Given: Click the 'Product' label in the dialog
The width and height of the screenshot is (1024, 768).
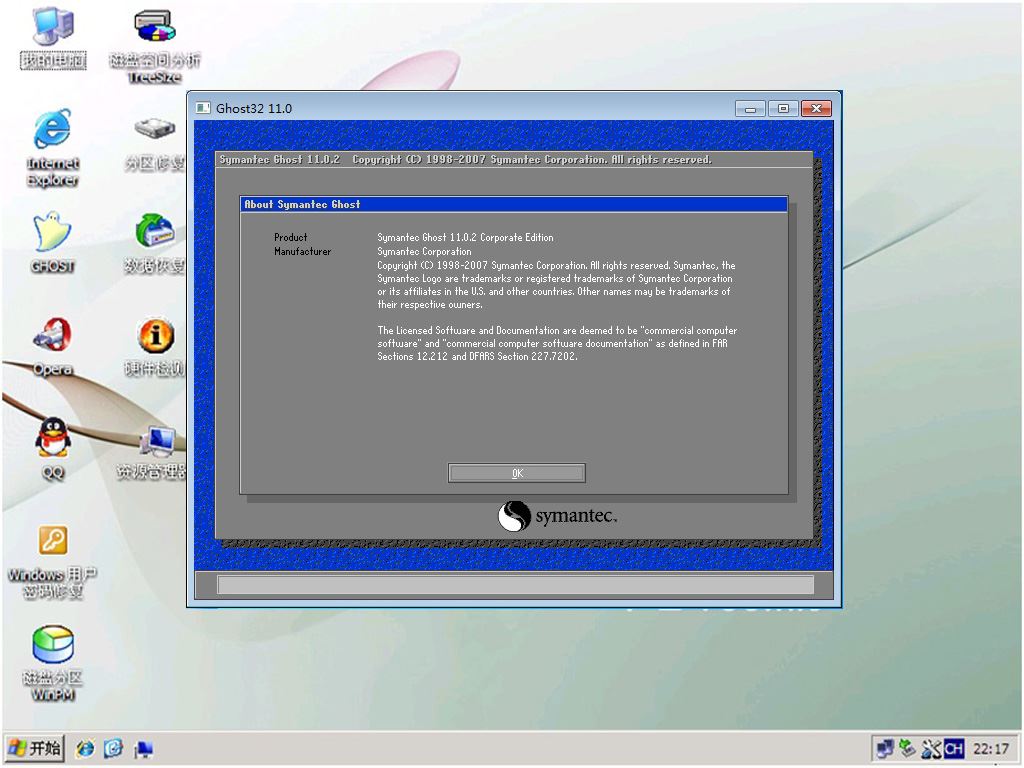Looking at the screenshot, I should pos(291,238).
